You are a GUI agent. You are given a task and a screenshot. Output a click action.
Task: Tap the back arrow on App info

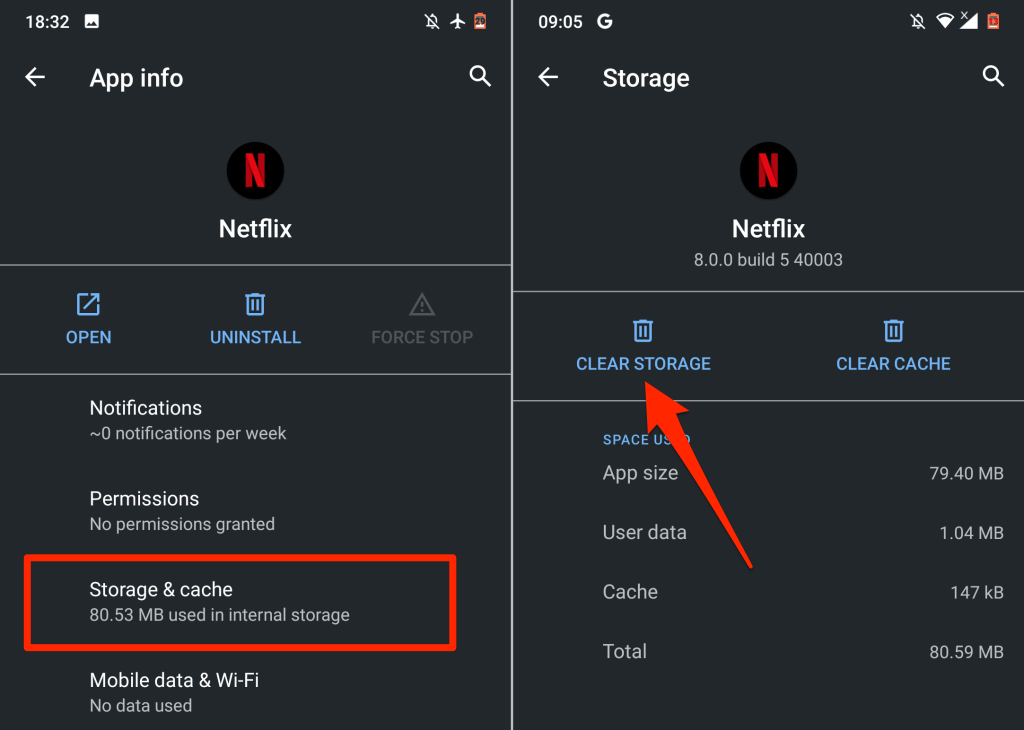point(36,78)
